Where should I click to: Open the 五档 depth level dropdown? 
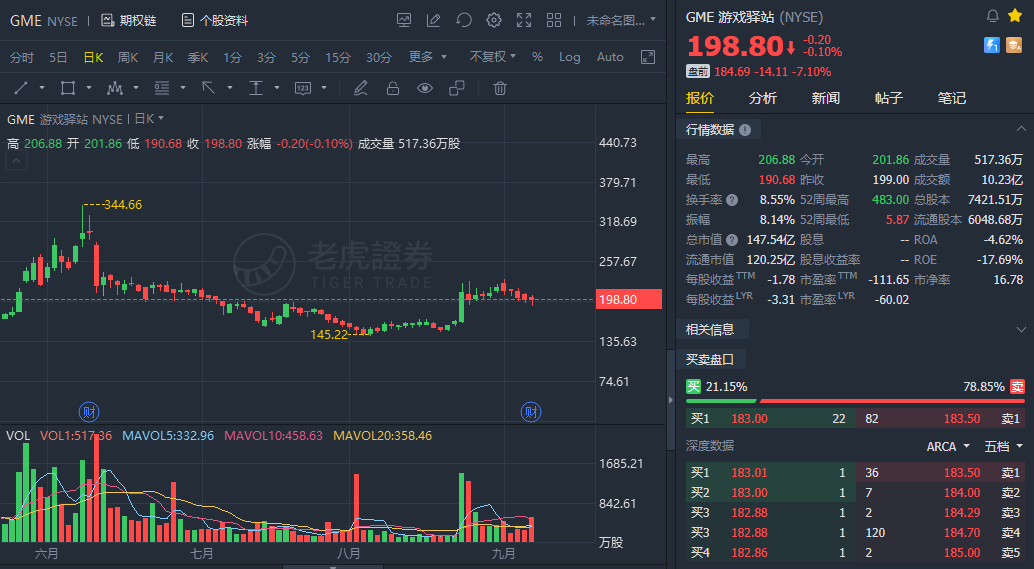[x=1004, y=446]
